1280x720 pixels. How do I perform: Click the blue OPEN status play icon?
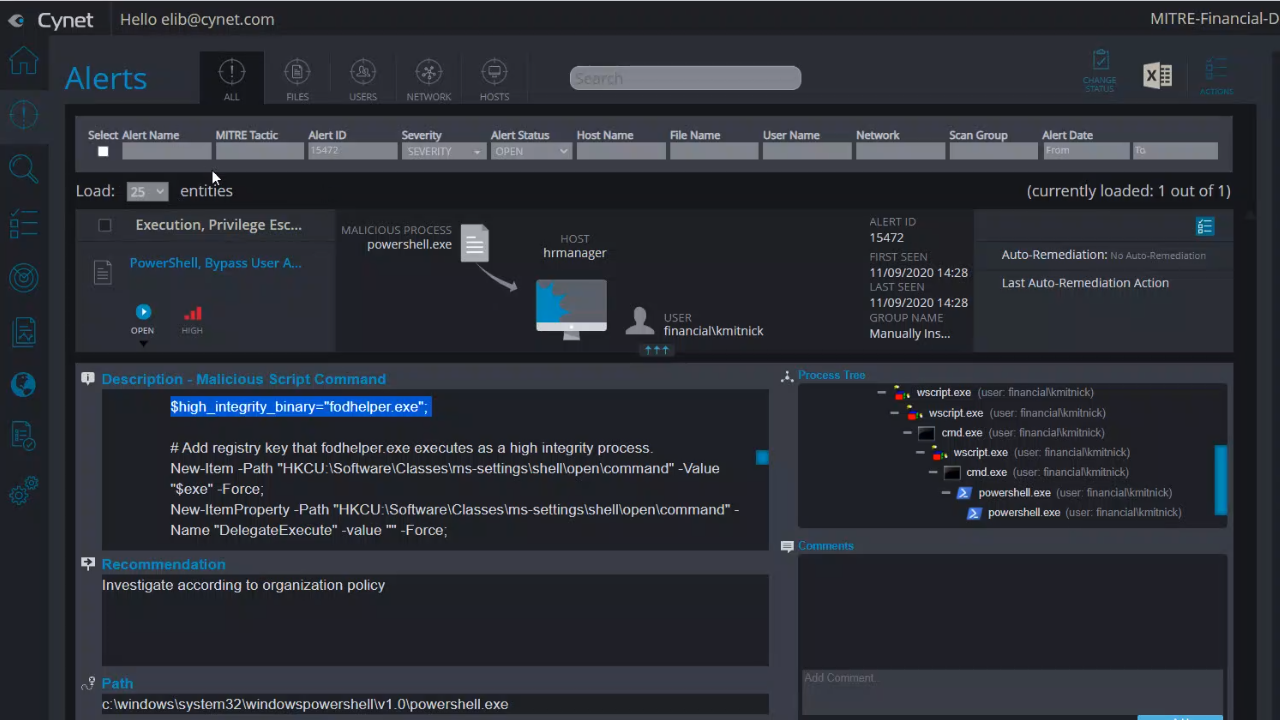[143, 312]
